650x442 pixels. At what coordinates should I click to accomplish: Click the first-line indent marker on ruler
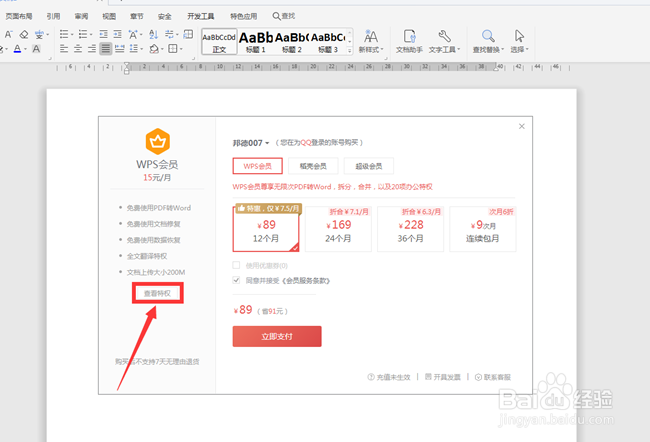click(x=127, y=65)
